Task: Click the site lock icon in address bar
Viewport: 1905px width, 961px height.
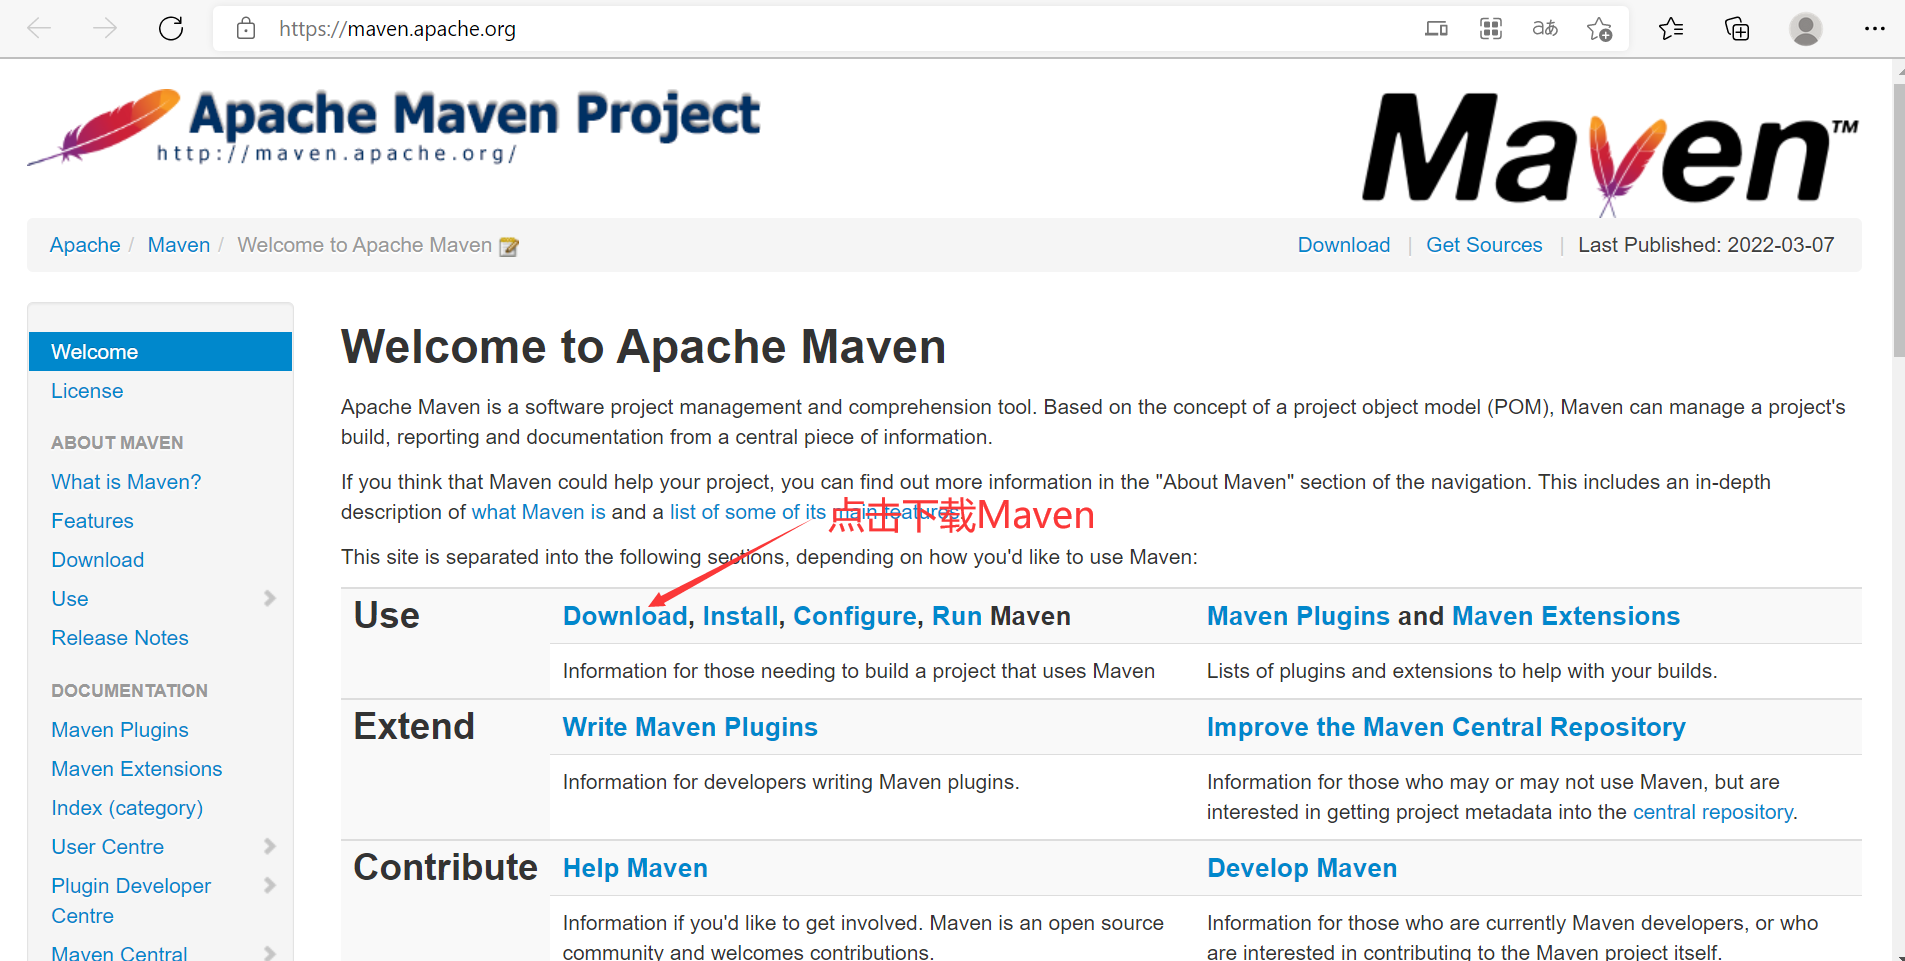Action: point(246,29)
